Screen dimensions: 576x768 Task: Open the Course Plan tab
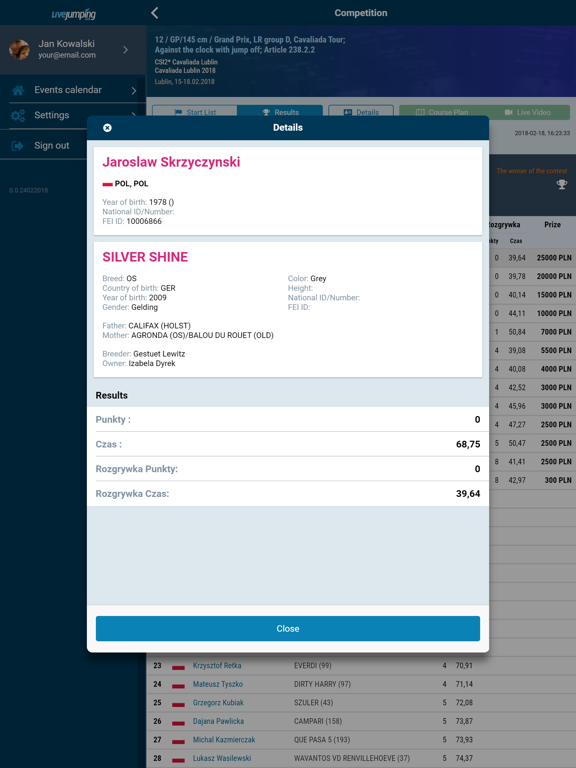pos(442,112)
